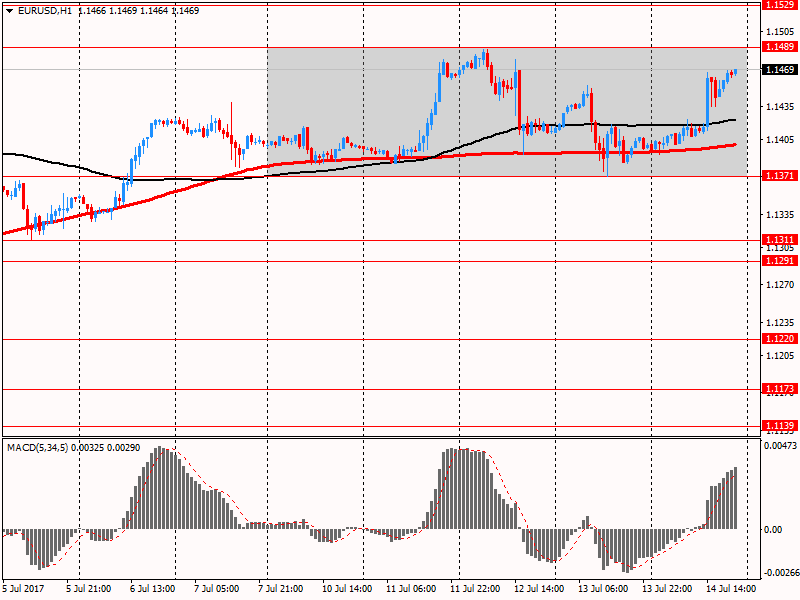Select the 1.1335 price scale value
Image resolution: width=800 pixels, height=600 pixels.
pos(780,214)
